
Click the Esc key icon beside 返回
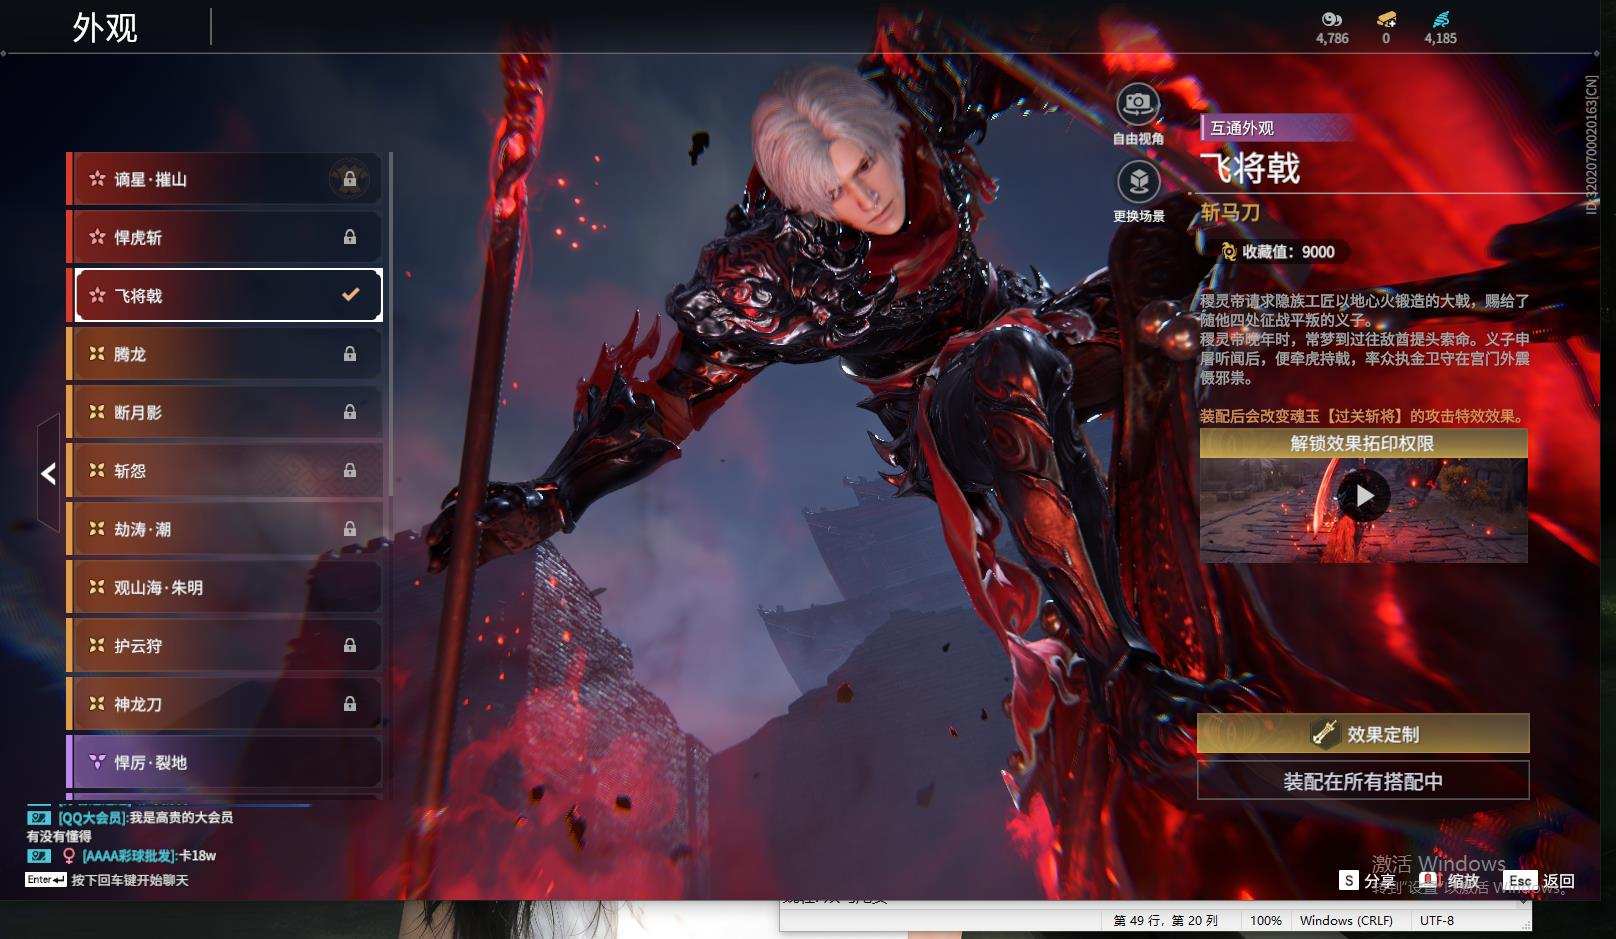pyautogui.click(x=1521, y=880)
